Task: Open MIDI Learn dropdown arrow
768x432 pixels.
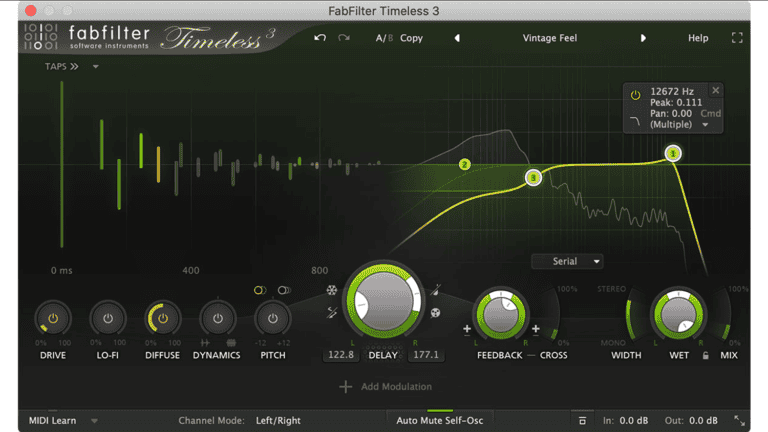Action: (x=94, y=421)
